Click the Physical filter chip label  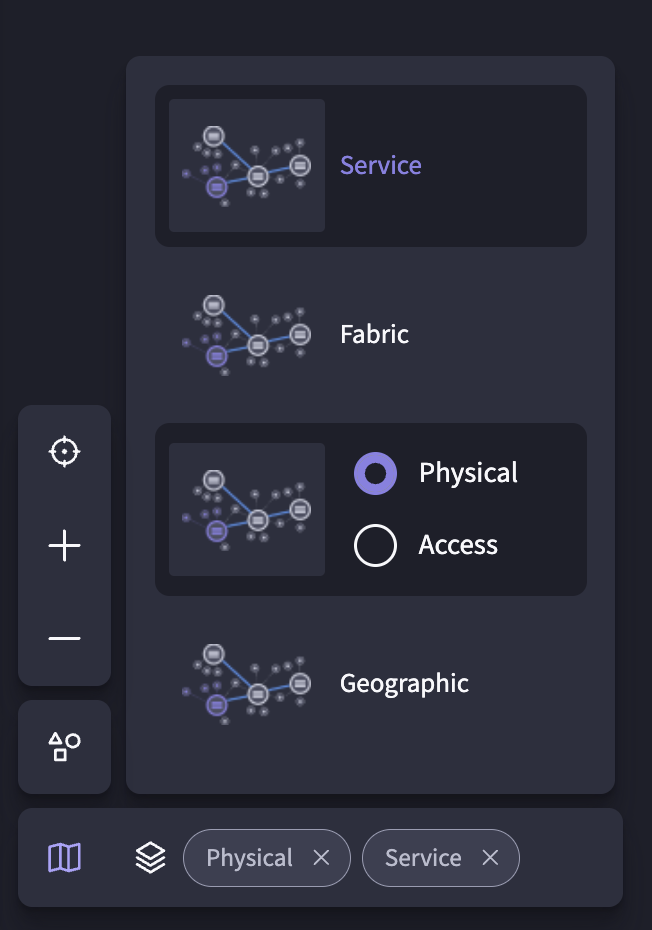pyautogui.click(x=249, y=858)
